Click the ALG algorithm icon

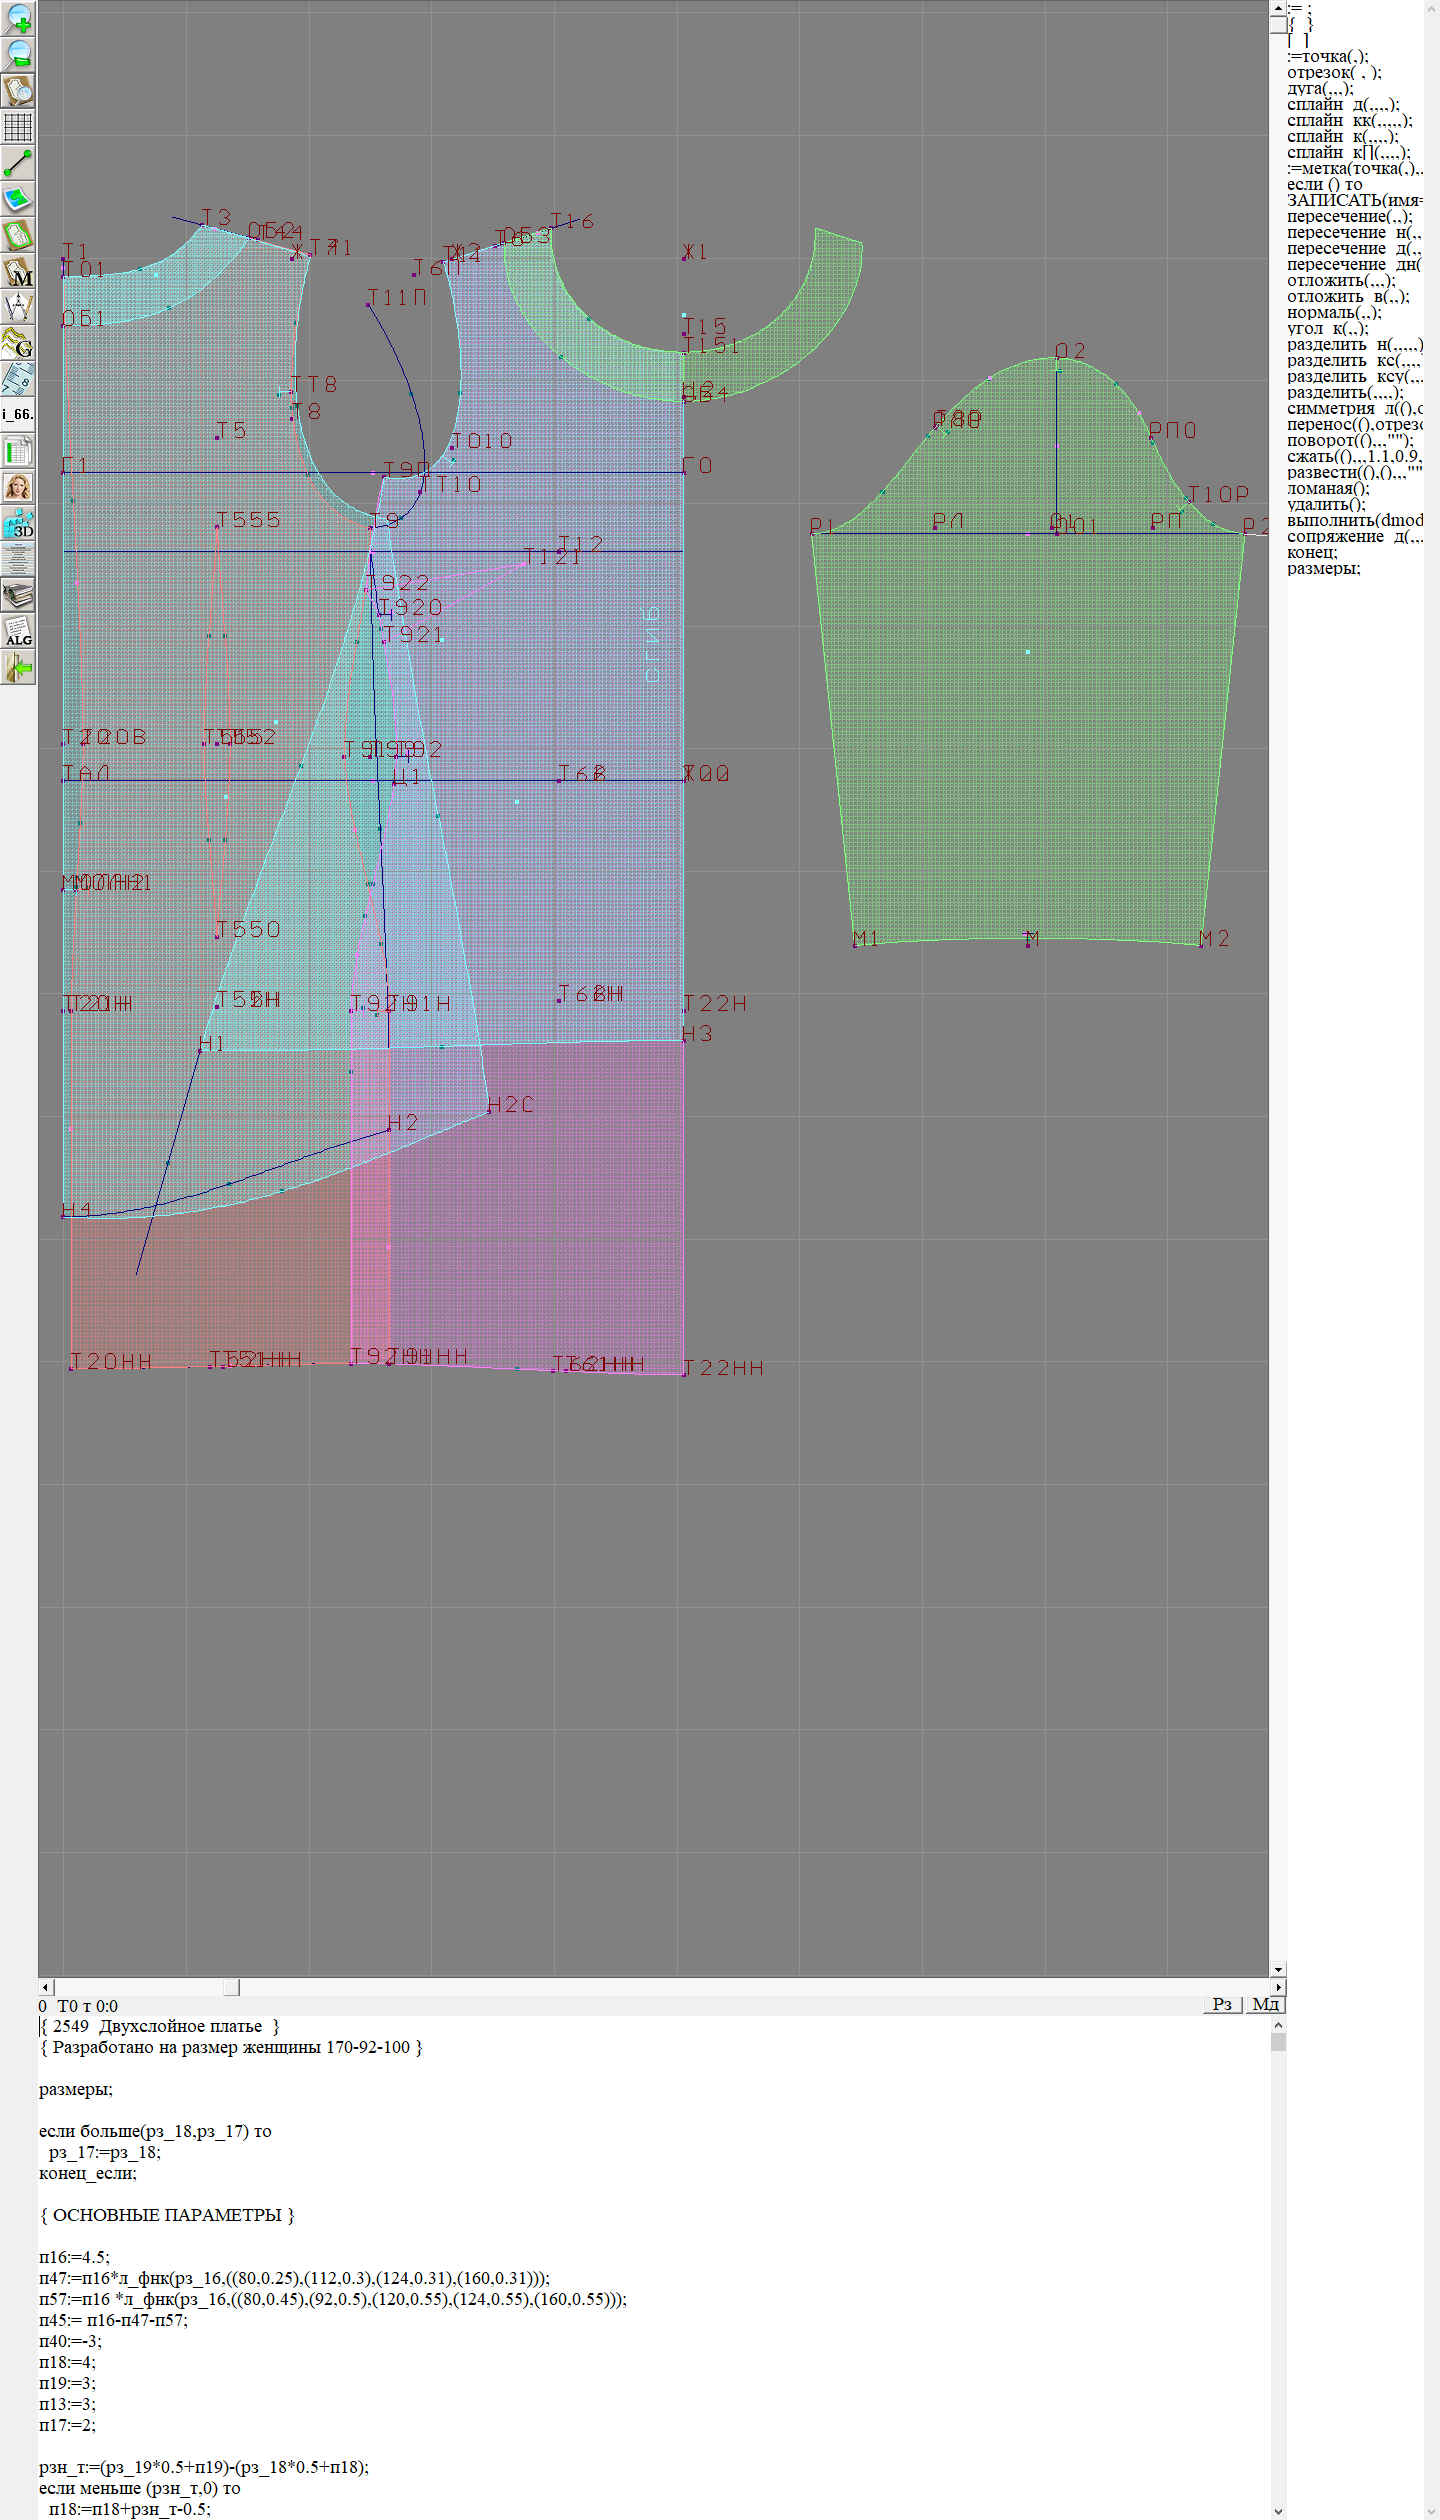18,632
